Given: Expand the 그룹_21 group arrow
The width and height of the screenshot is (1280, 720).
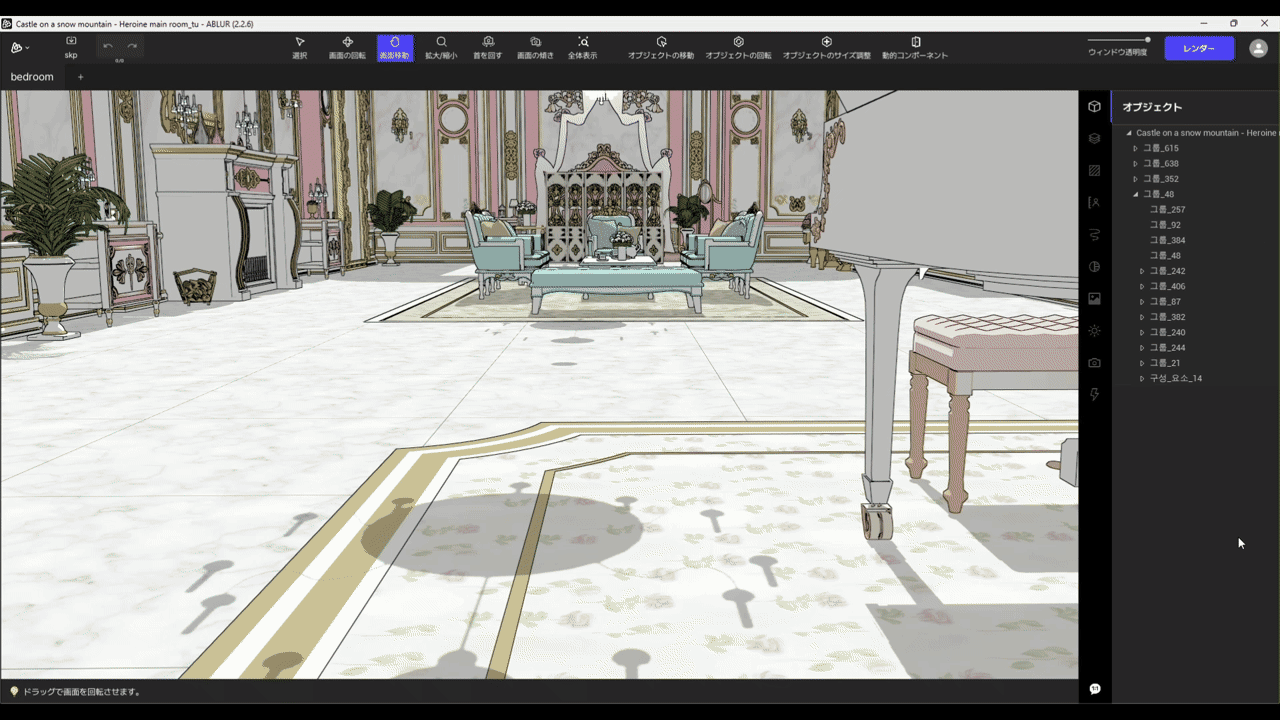Looking at the screenshot, I should coord(1143,363).
